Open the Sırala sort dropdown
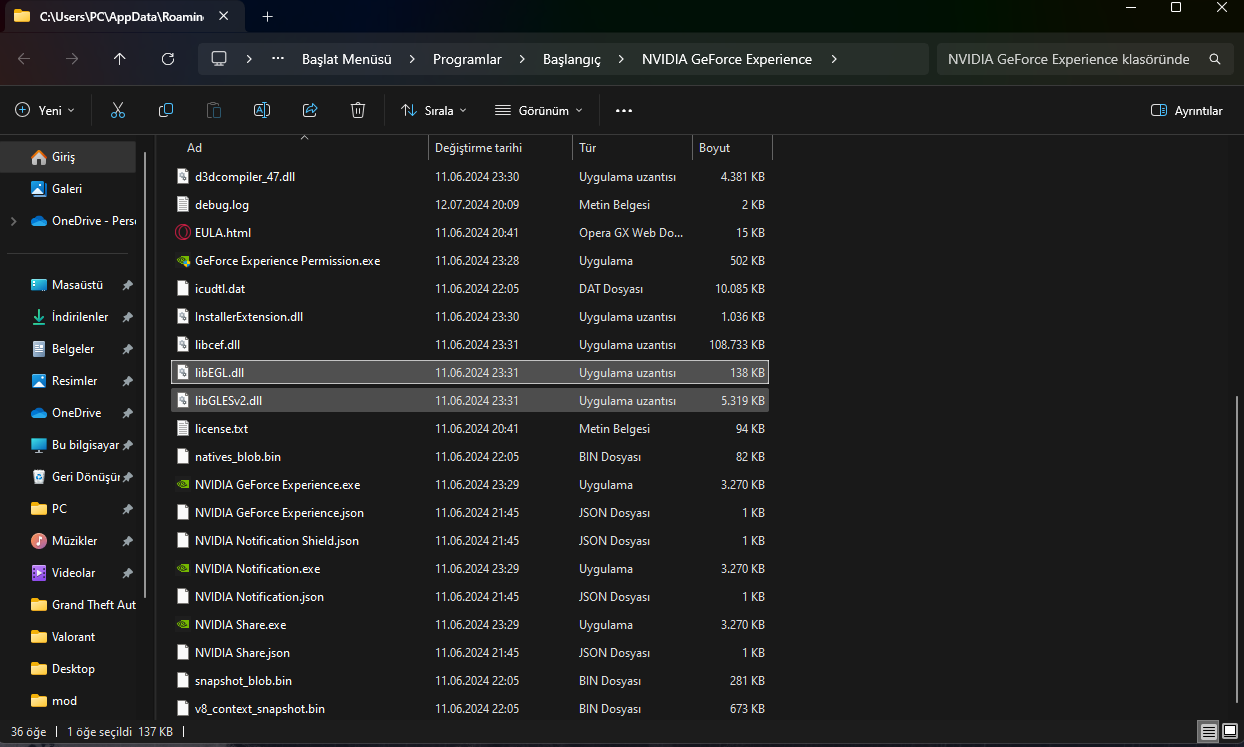This screenshot has width=1244, height=747. [434, 110]
